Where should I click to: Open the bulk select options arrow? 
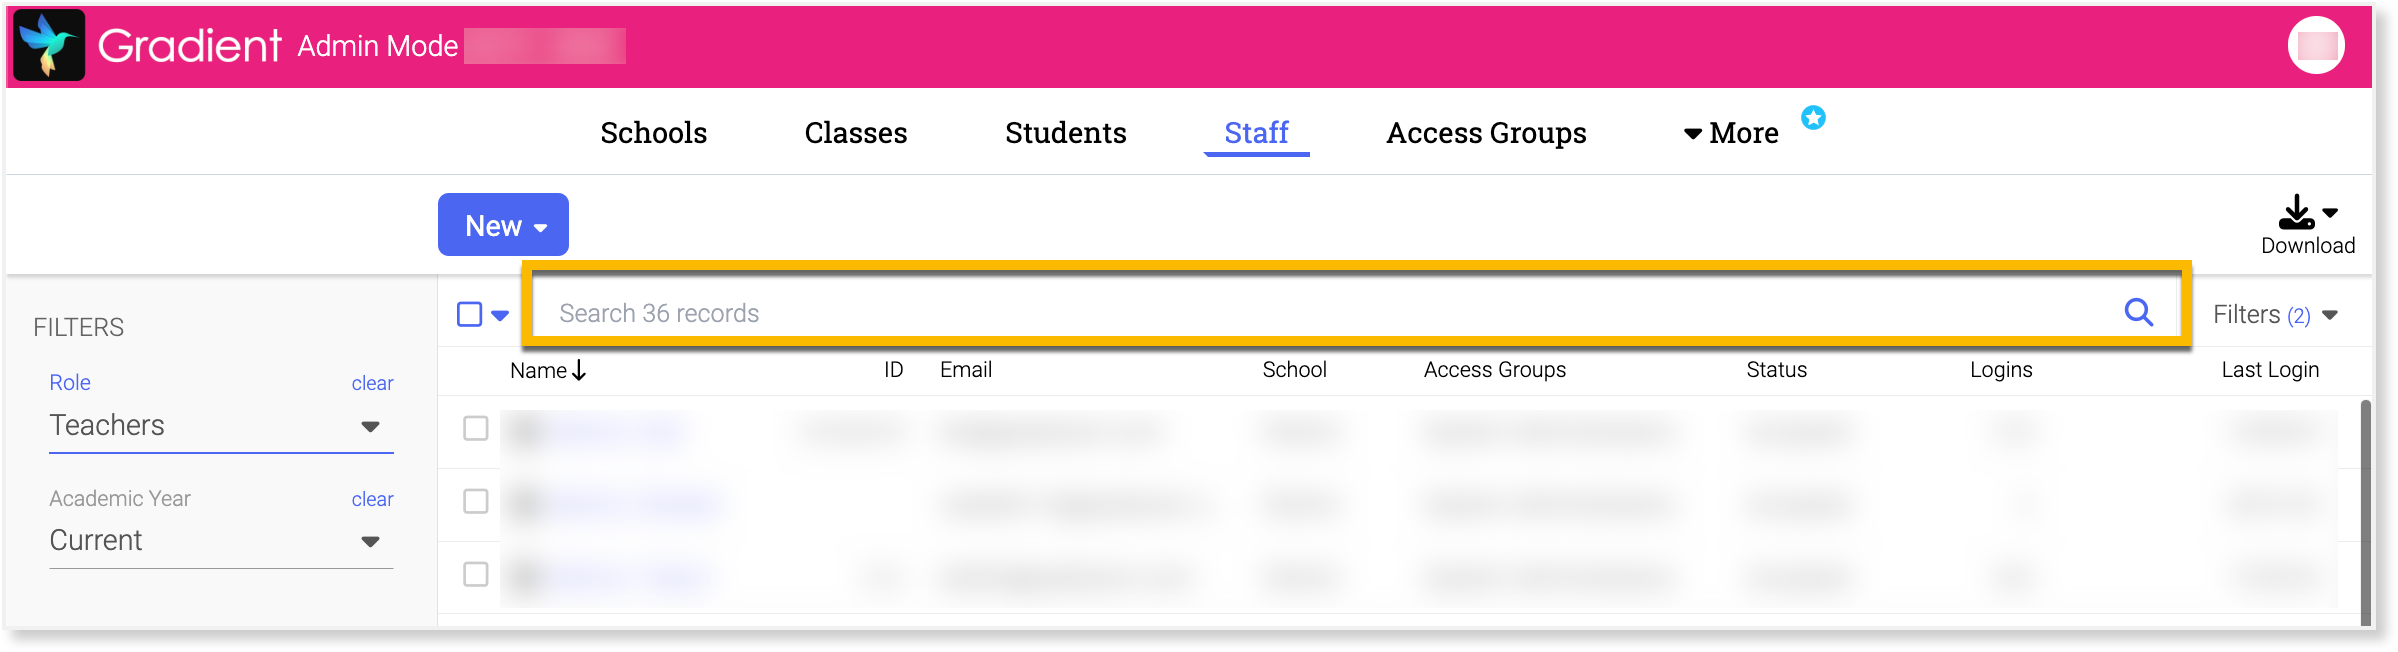(500, 315)
